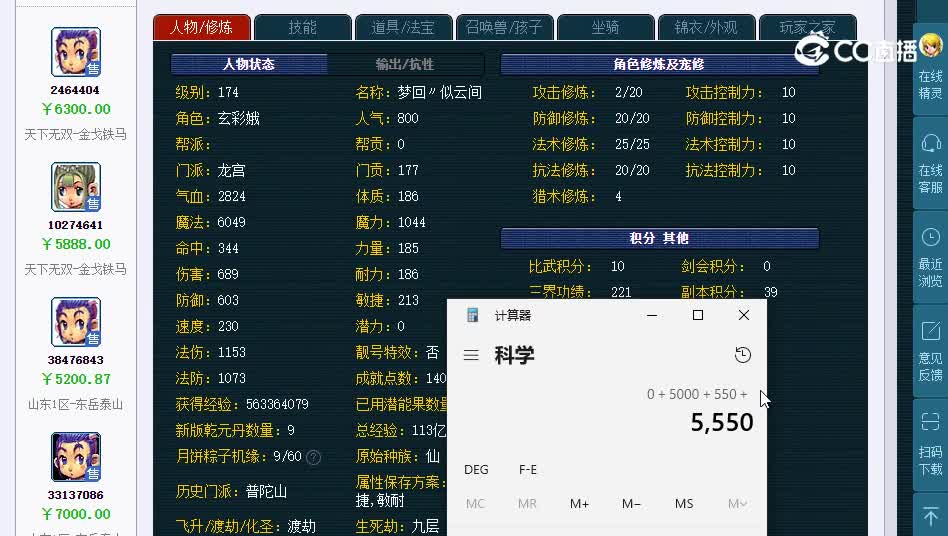This screenshot has width=948, height=536.
Task: Click expression 0 + 5000 + 550 +
Action: click(697, 395)
